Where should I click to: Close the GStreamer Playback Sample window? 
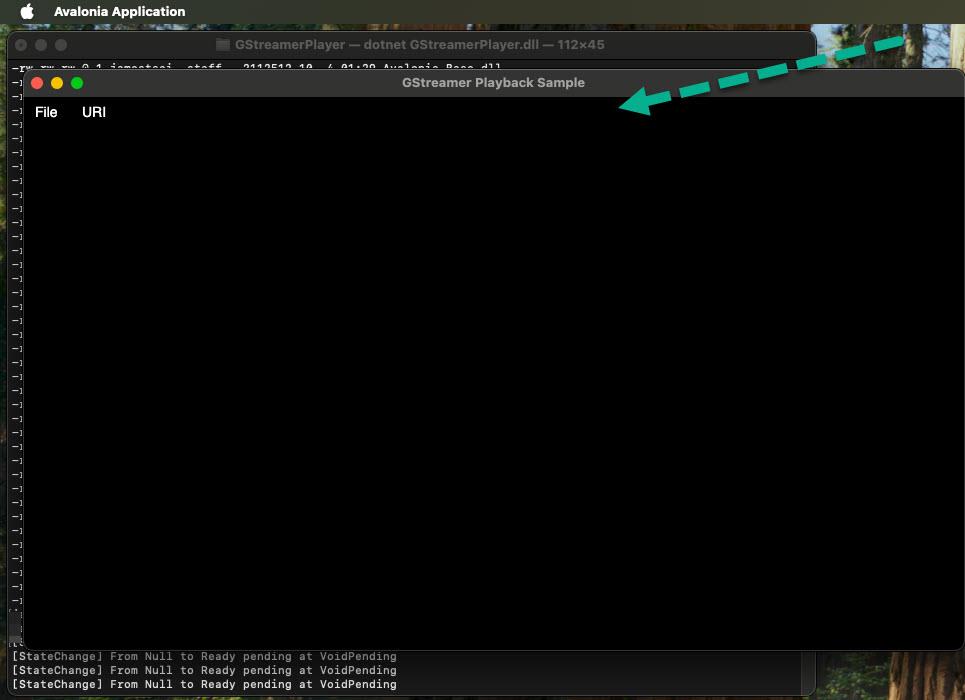(38, 83)
